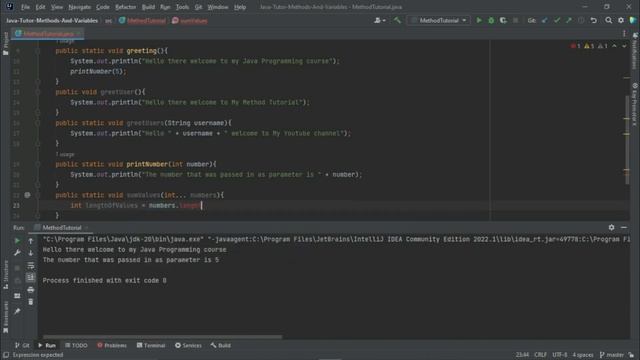Screen dimensions: 640x360
Task: Open the Navigate menu
Action: click(x=80, y=7)
